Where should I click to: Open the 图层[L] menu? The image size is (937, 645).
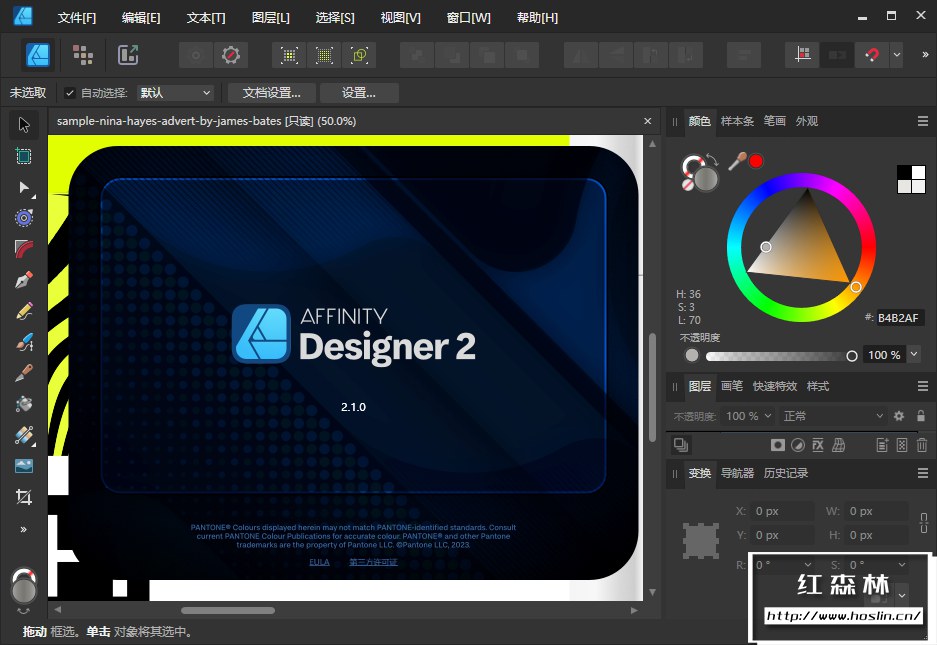tap(270, 18)
